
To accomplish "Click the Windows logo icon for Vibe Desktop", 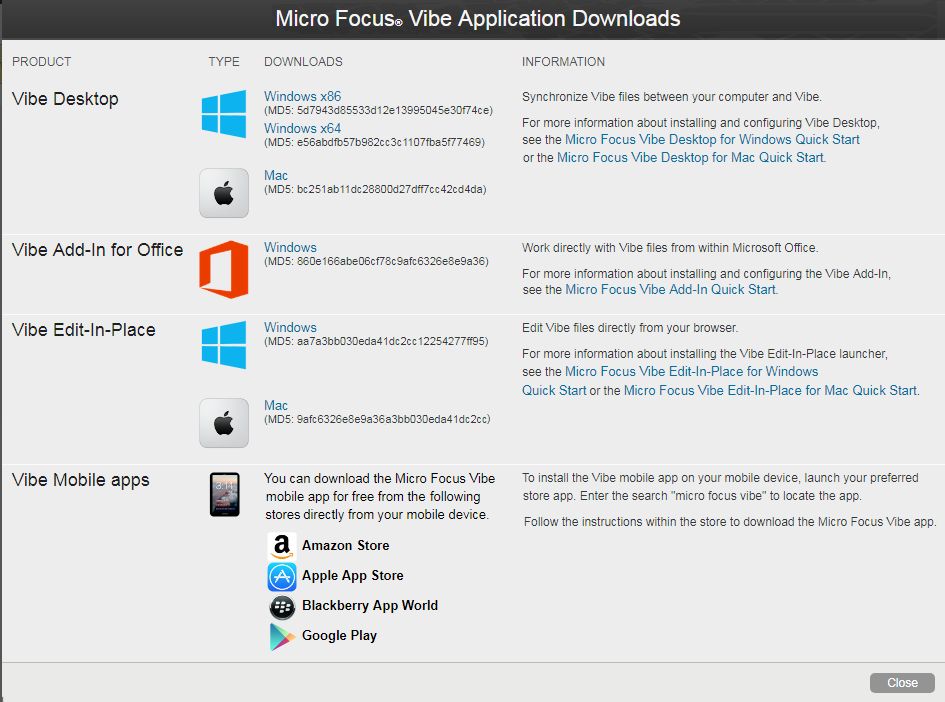I will tap(224, 114).
